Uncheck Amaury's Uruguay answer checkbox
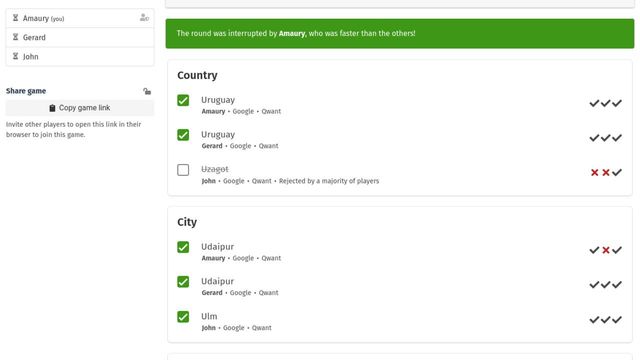Screen dimensions: 640x360 coord(183,100)
